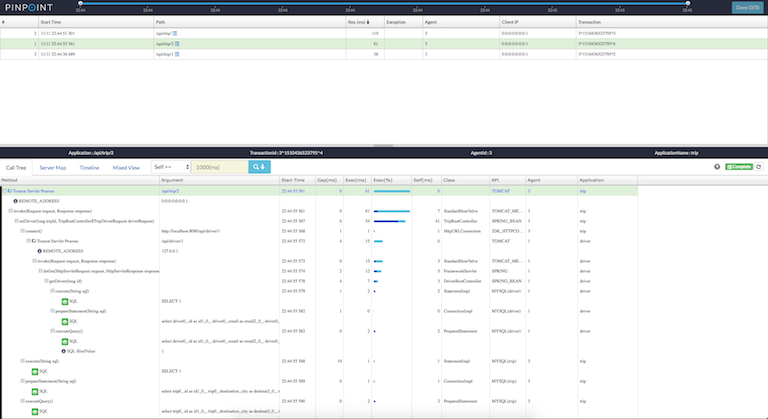Screen dimensions: 768x419
Task: Open the path icon in the first transaction row
Action: click(x=175, y=33)
